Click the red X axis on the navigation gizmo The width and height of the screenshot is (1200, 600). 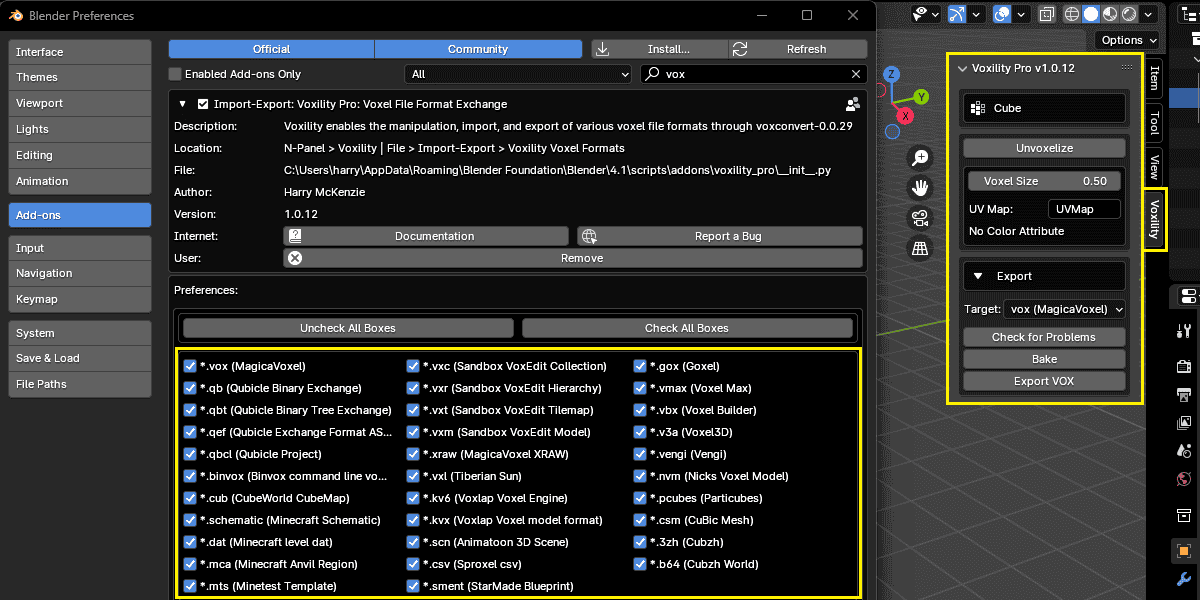pyautogui.click(x=906, y=116)
